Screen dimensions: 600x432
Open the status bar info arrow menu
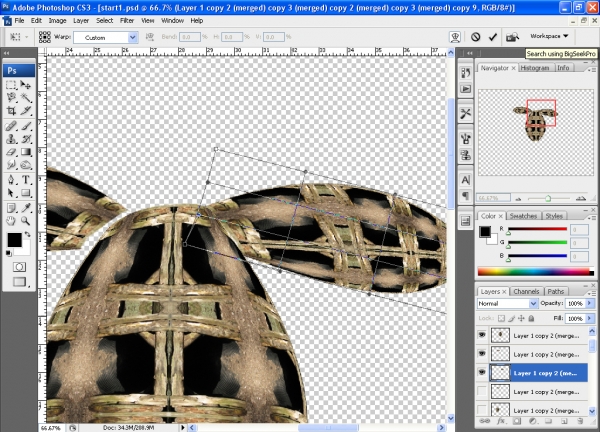click(x=183, y=427)
